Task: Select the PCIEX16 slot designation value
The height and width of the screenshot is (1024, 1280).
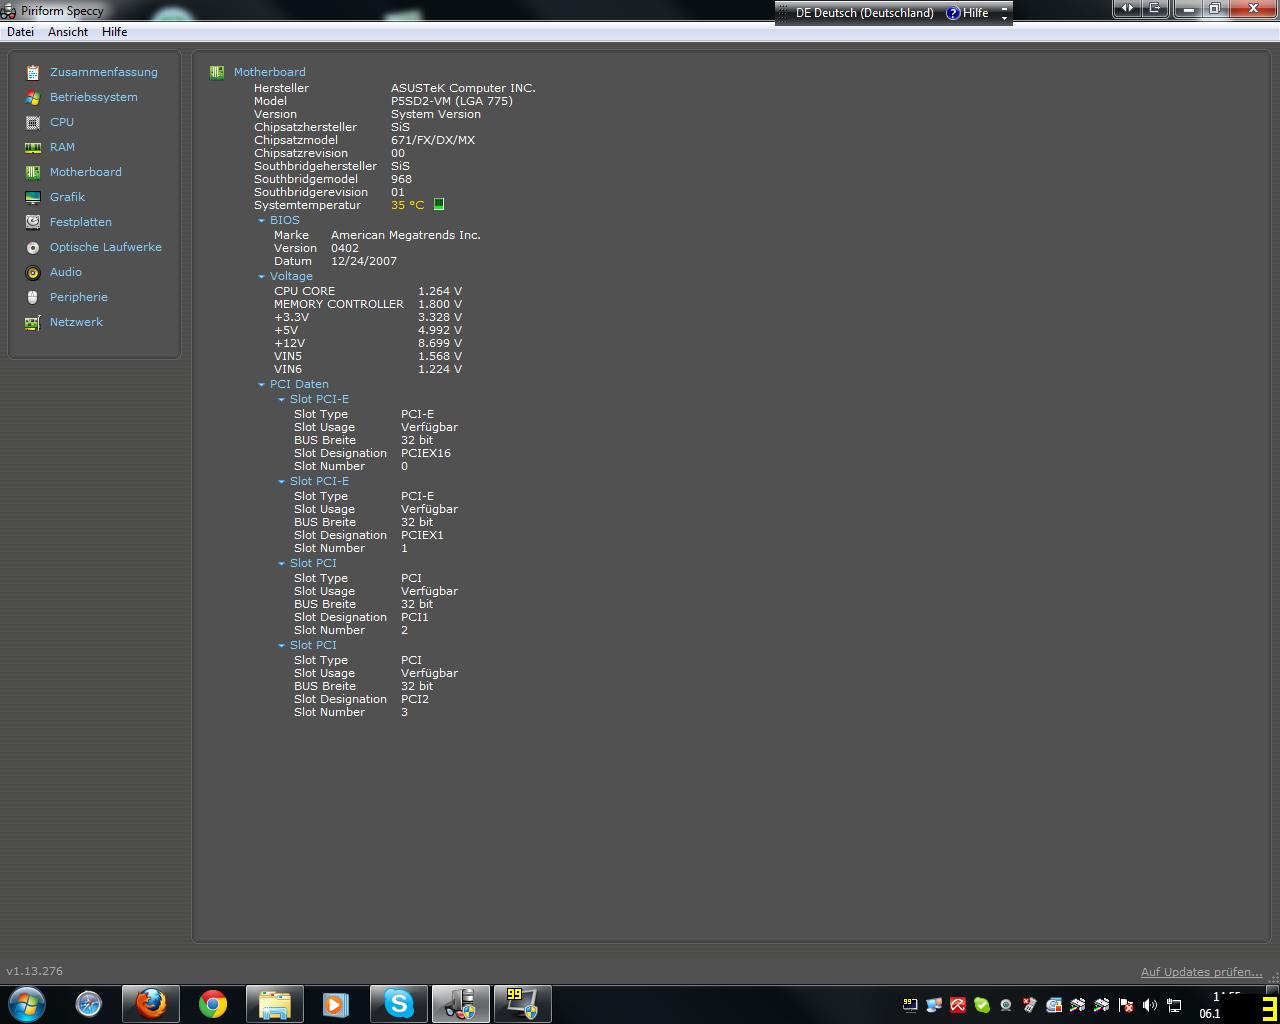Action: (426, 453)
